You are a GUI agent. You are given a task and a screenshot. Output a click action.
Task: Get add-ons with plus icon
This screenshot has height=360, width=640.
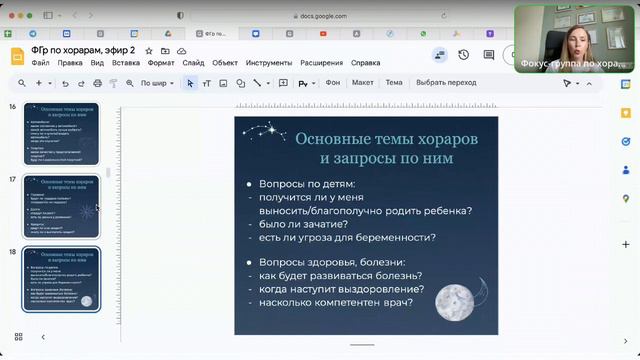(626, 244)
